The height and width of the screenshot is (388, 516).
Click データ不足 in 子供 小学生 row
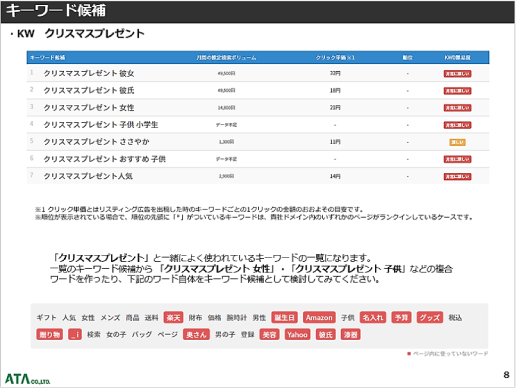(x=226, y=125)
